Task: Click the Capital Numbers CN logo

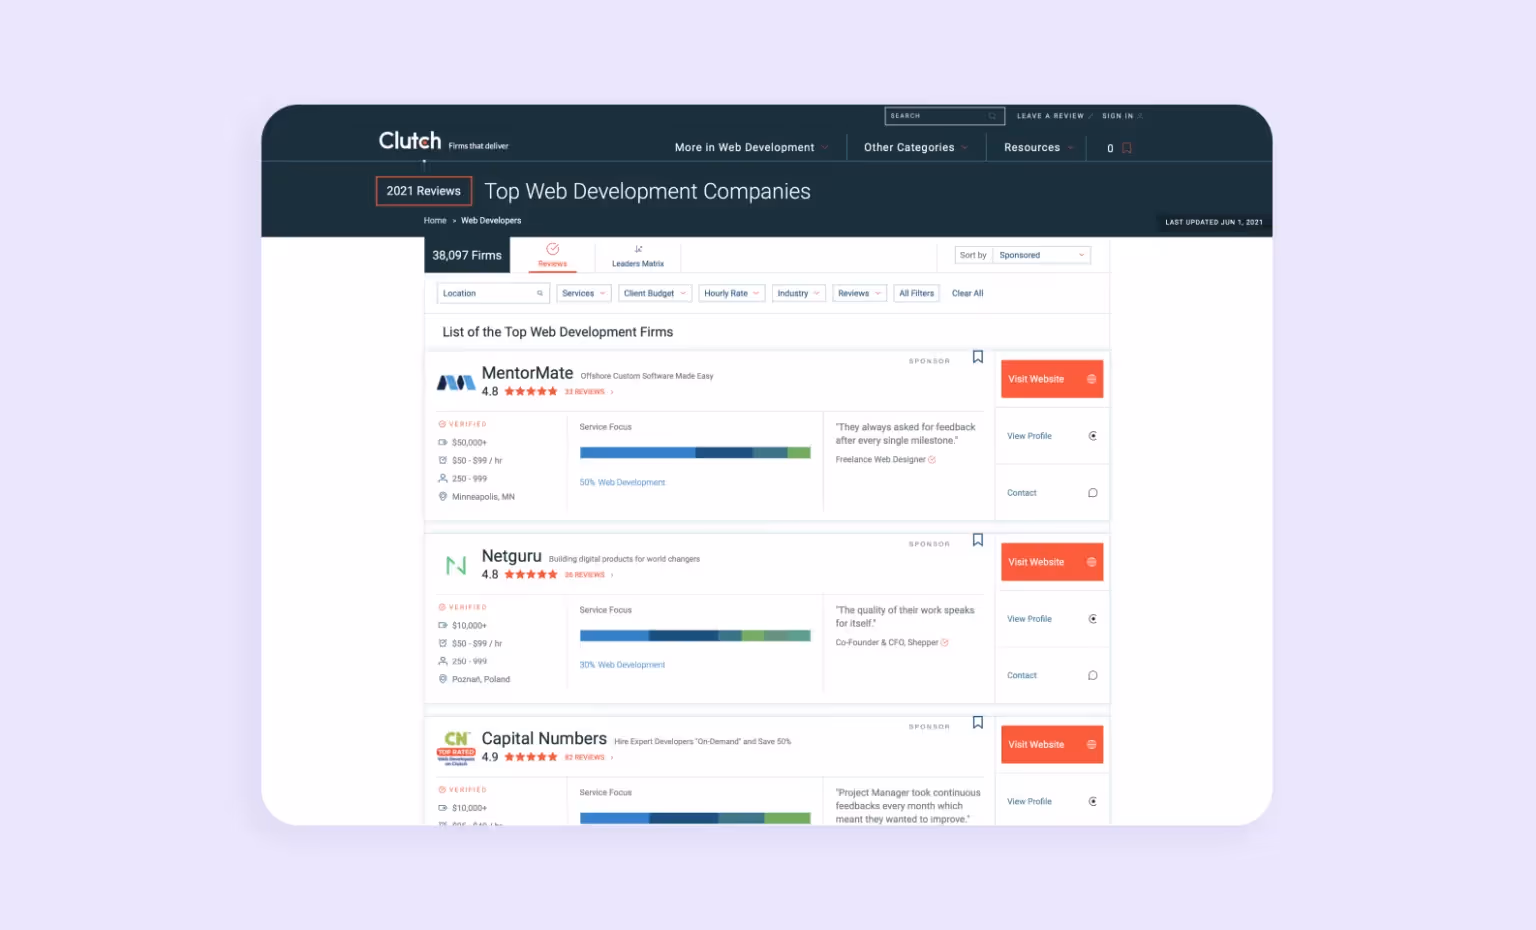Action: click(x=456, y=747)
